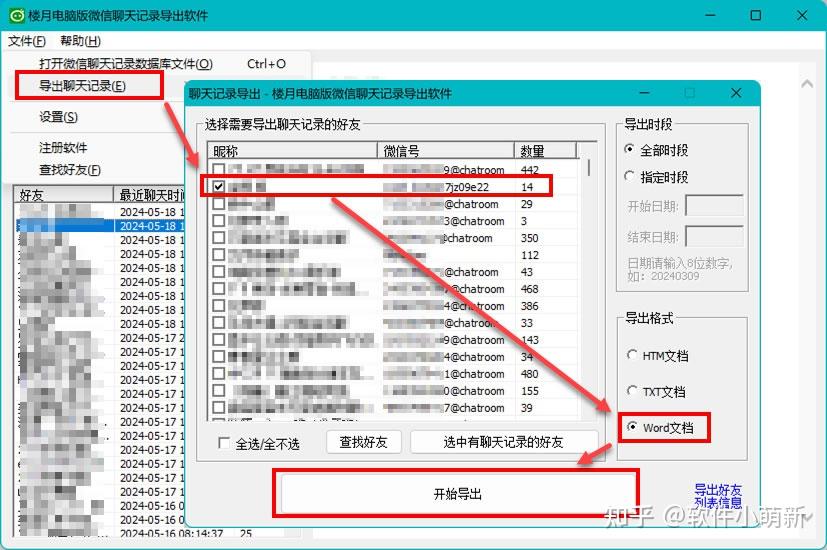Click the scroll-up arrow in main window panel

click(x=807, y=83)
